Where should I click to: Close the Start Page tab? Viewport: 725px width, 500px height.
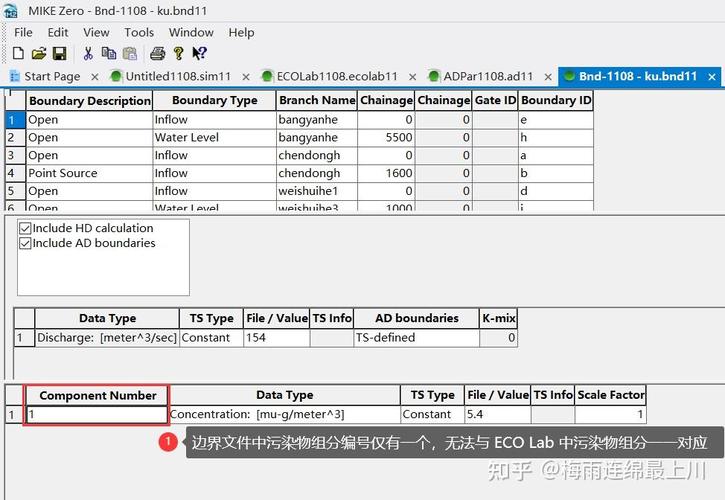pos(94,76)
